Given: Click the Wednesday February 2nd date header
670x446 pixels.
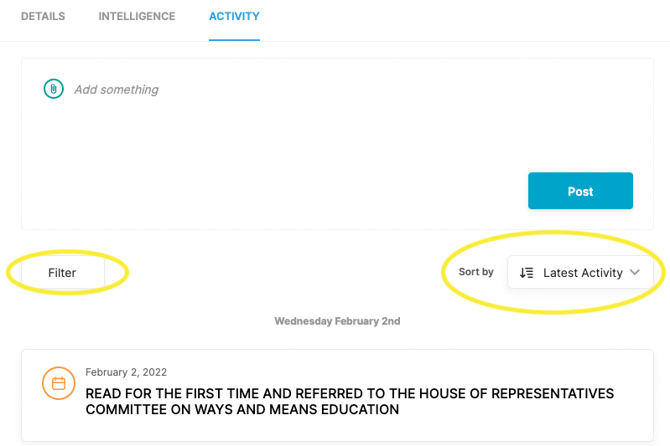Looking at the screenshot, I should click(x=337, y=321).
